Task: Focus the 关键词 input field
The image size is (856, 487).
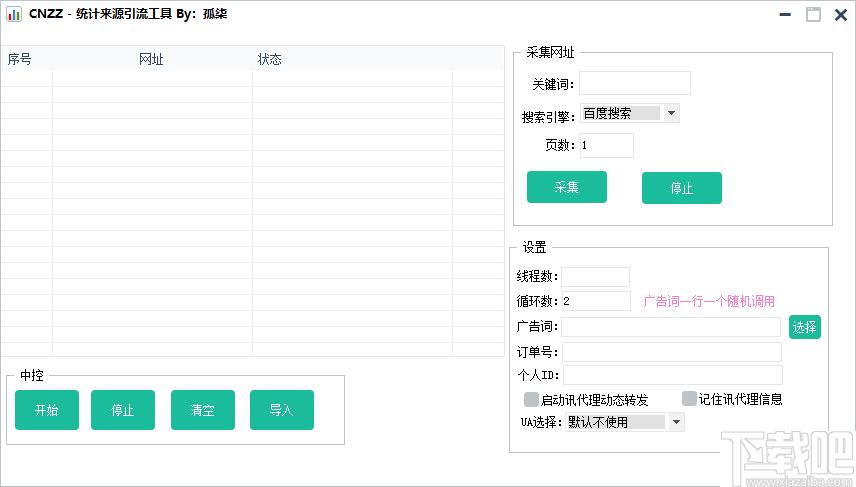Action: point(635,83)
